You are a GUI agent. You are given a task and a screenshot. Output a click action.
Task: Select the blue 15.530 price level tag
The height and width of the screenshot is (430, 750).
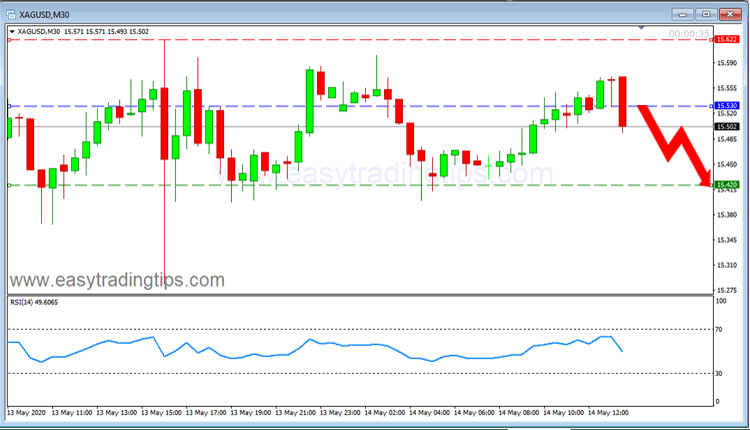[x=725, y=106]
